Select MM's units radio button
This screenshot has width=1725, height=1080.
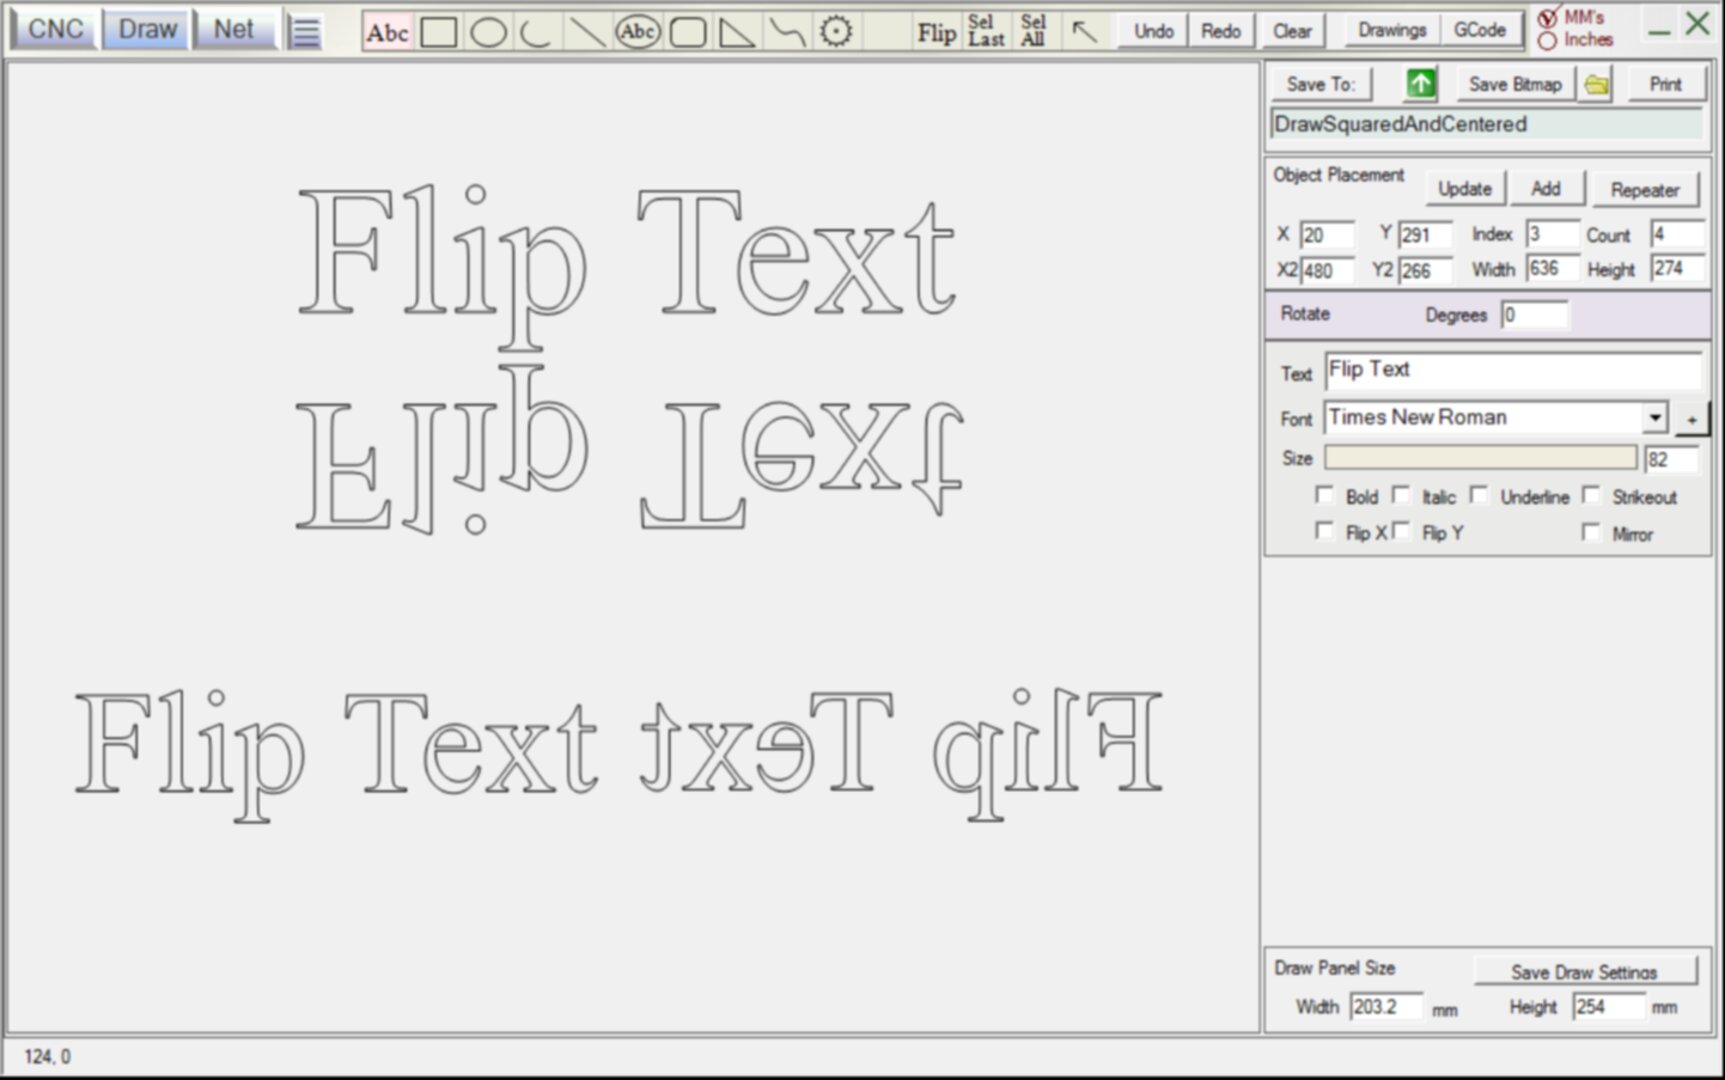point(1547,17)
